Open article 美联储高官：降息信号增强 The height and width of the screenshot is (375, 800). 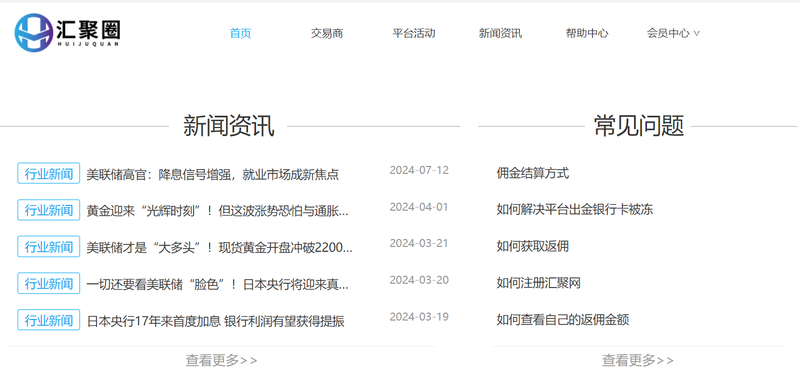213,174
